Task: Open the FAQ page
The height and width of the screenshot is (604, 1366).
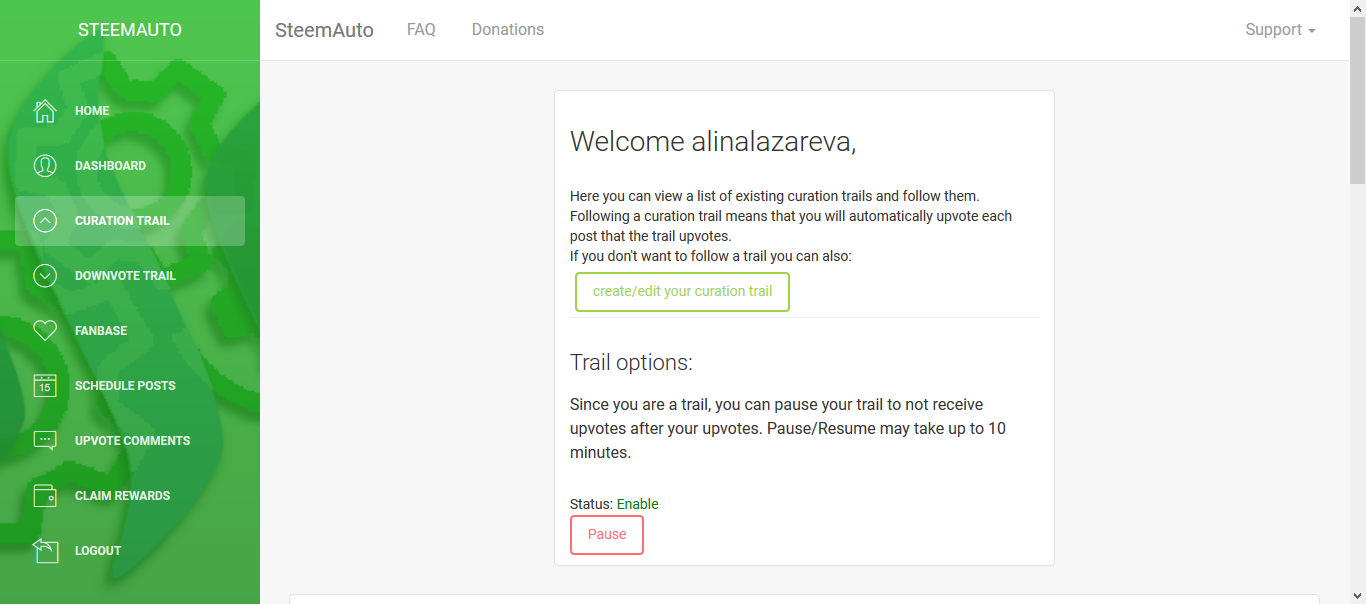Action: [421, 30]
